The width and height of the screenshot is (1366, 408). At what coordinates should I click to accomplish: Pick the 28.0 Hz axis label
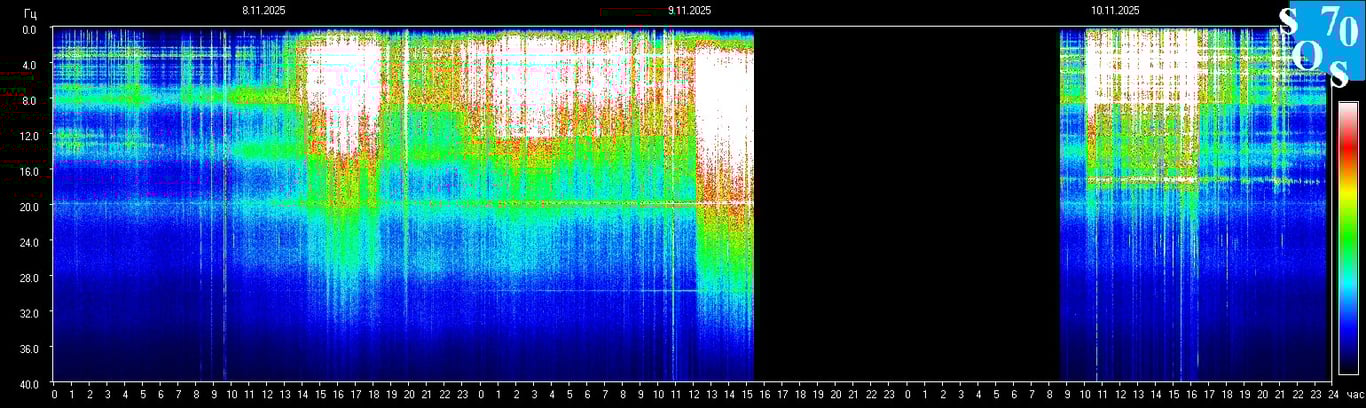click(30, 277)
